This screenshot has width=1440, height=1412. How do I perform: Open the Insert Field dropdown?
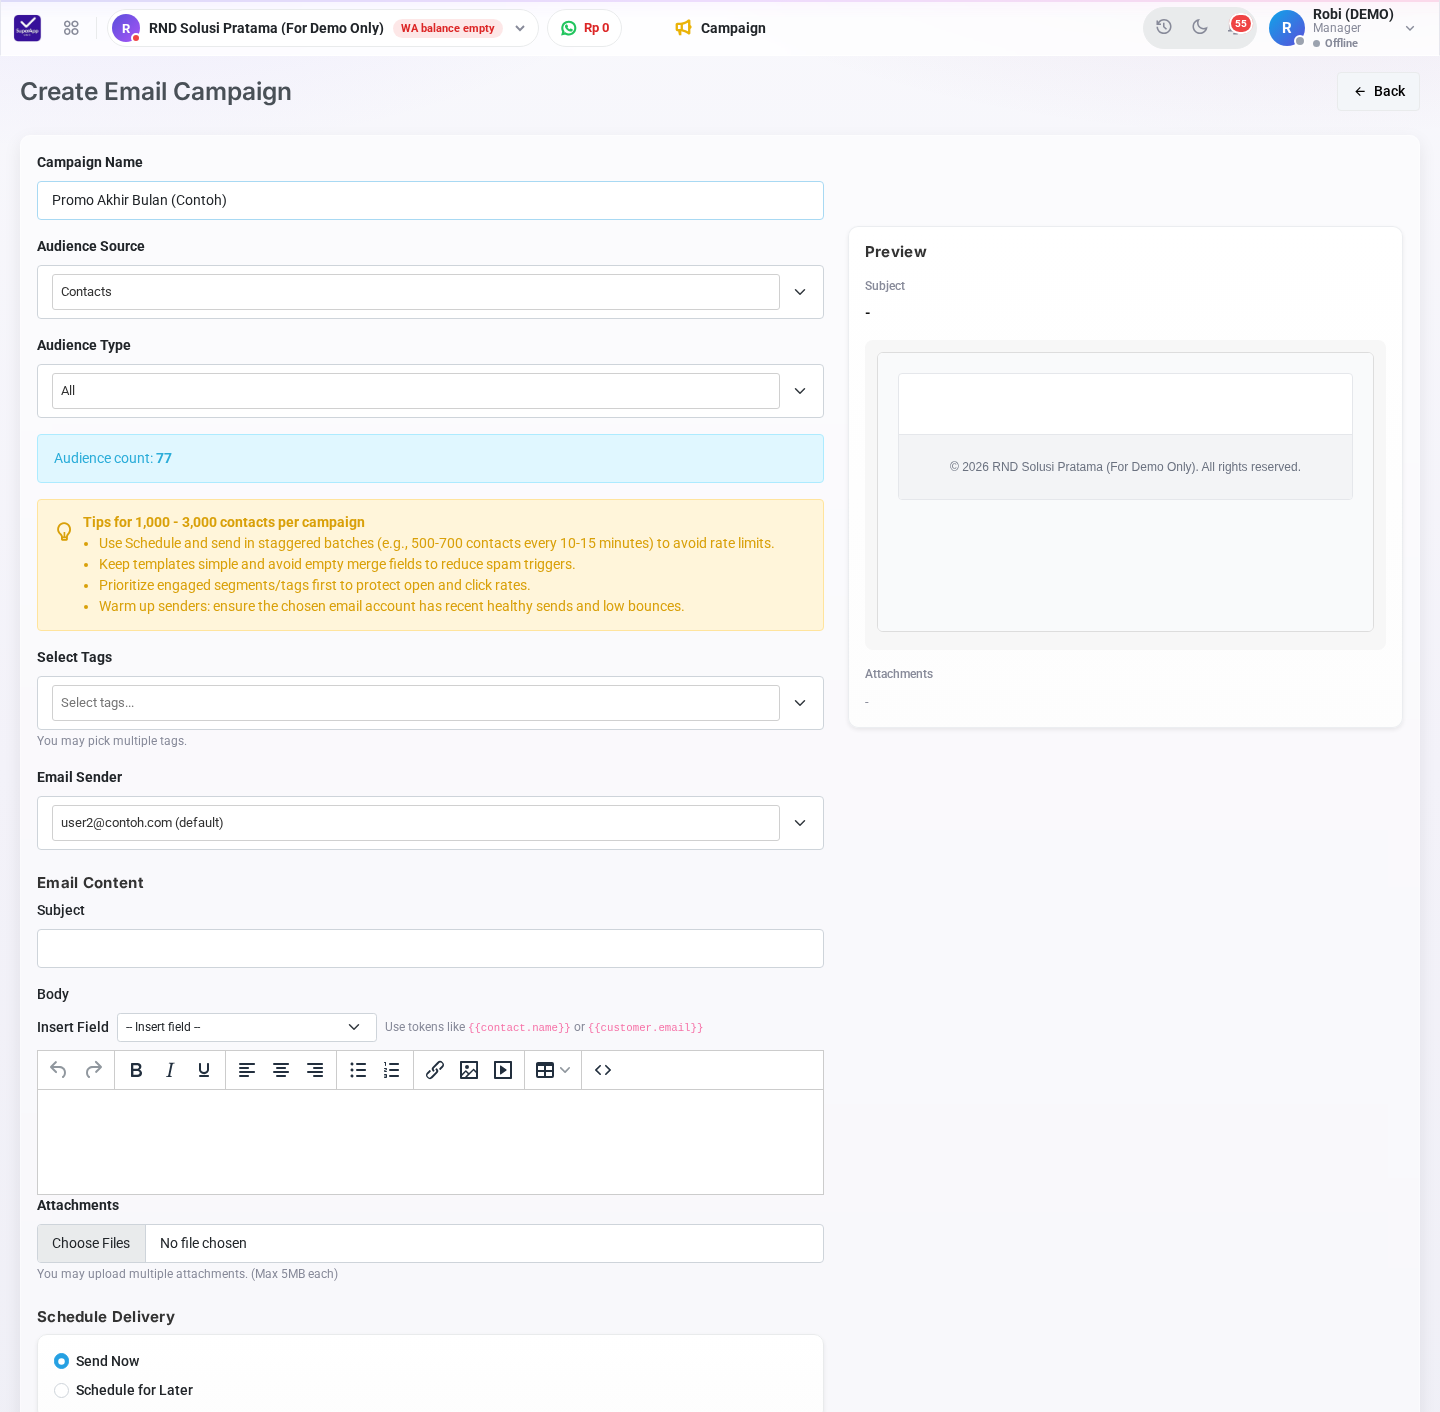coord(247,1027)
